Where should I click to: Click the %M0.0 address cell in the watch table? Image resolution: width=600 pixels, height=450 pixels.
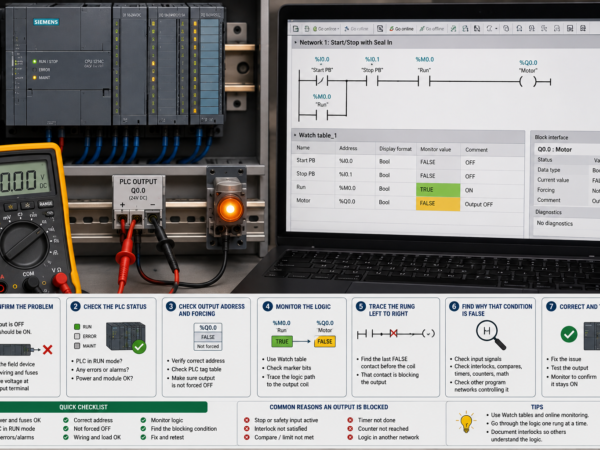tap(347, 188)
